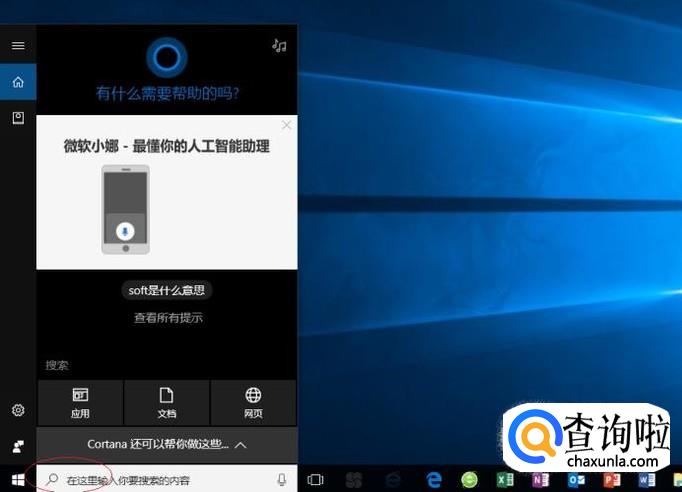Select the Cortana Home icon
This screenshot has height=492, width=682.
tap(18, 82)
